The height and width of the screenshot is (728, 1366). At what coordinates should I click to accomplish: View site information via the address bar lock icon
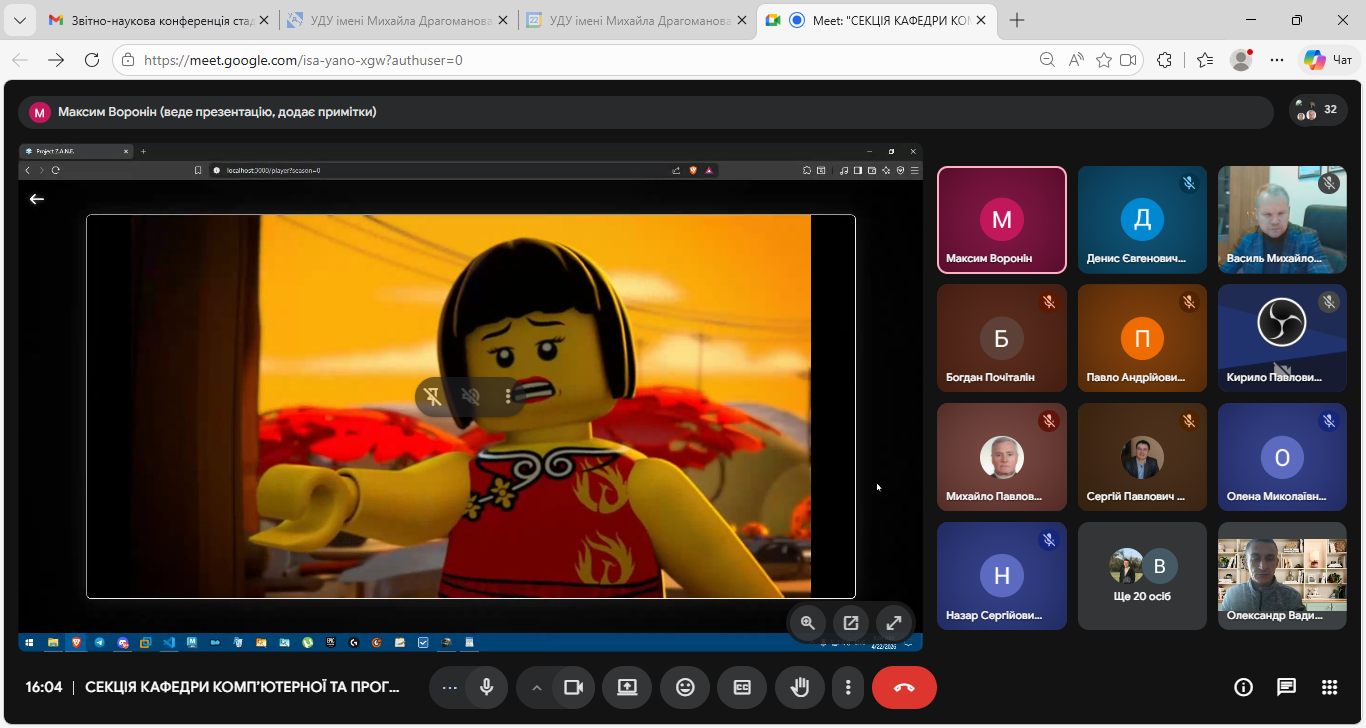coord(127,60)
